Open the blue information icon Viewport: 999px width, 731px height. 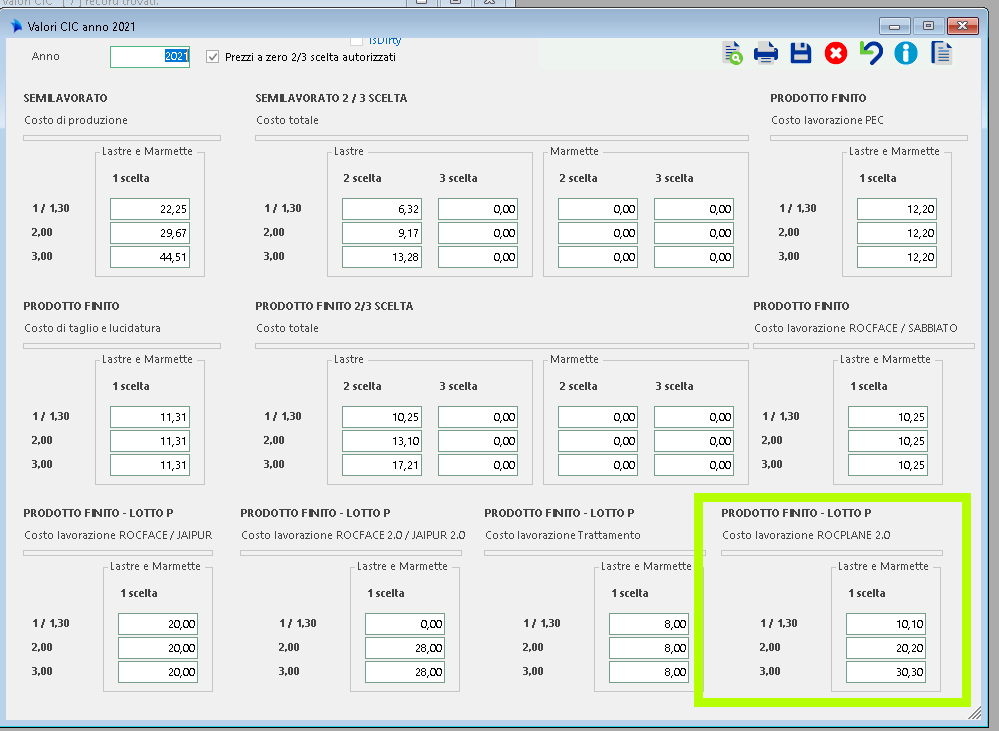point(905,53)
